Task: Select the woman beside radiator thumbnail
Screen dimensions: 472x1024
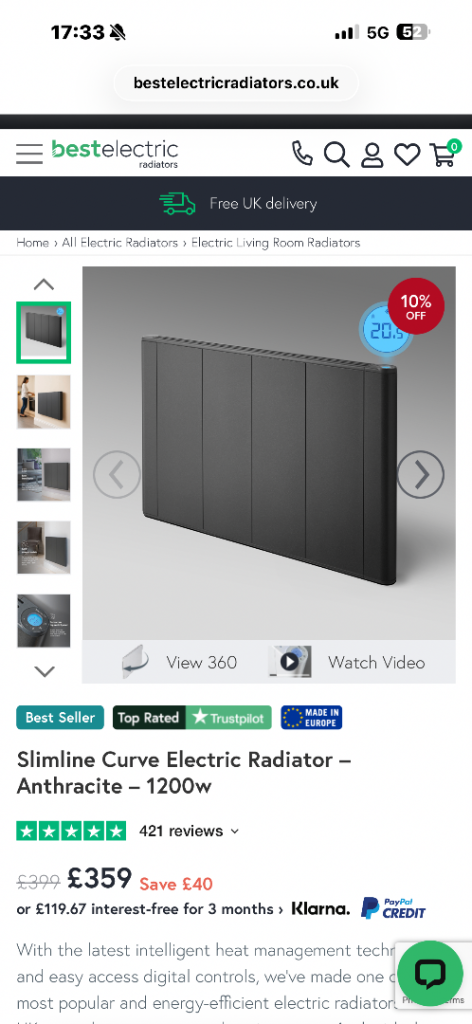Action: click(44, 402)
